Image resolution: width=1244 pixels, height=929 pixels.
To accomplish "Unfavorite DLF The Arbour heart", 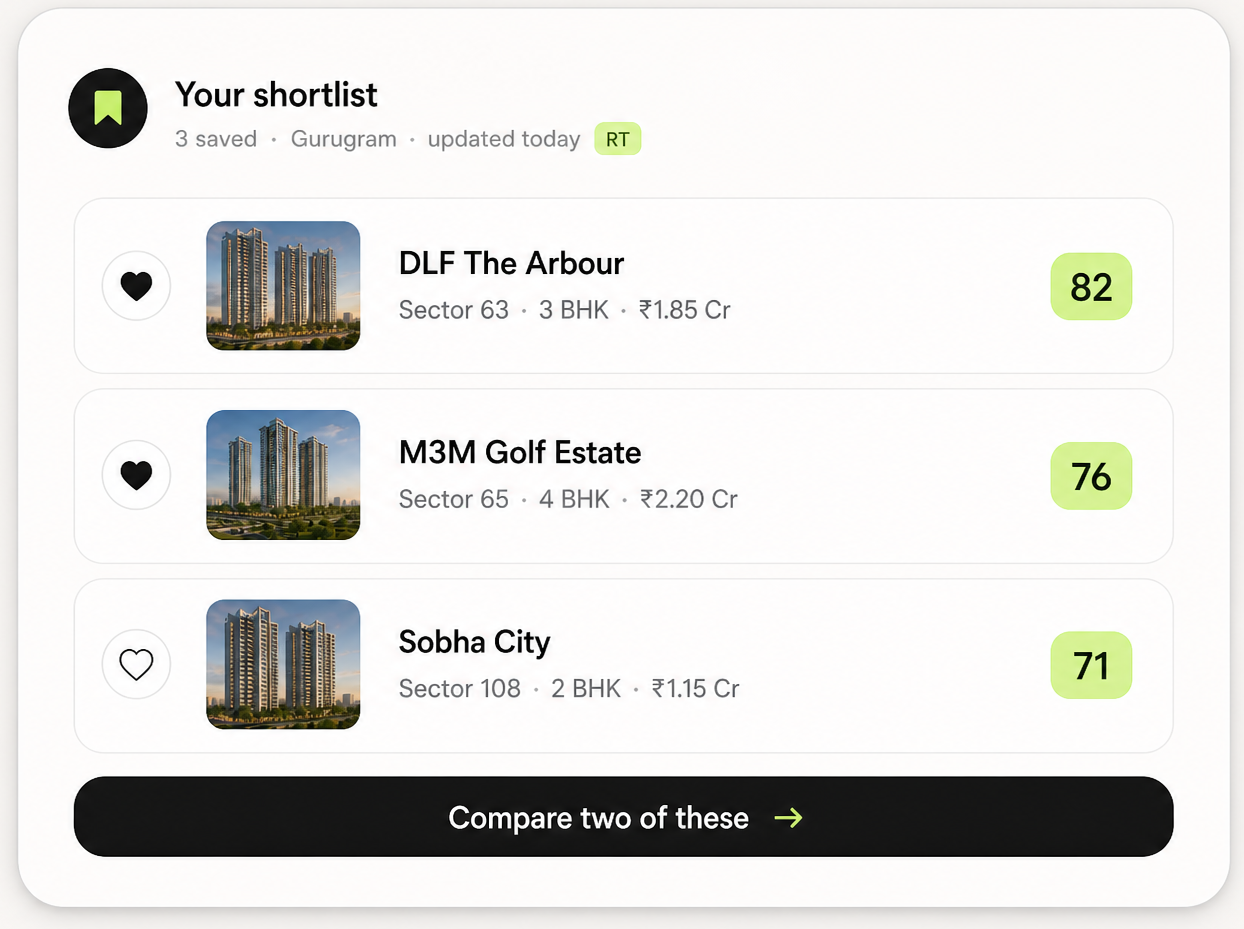I will click(136, 286).
